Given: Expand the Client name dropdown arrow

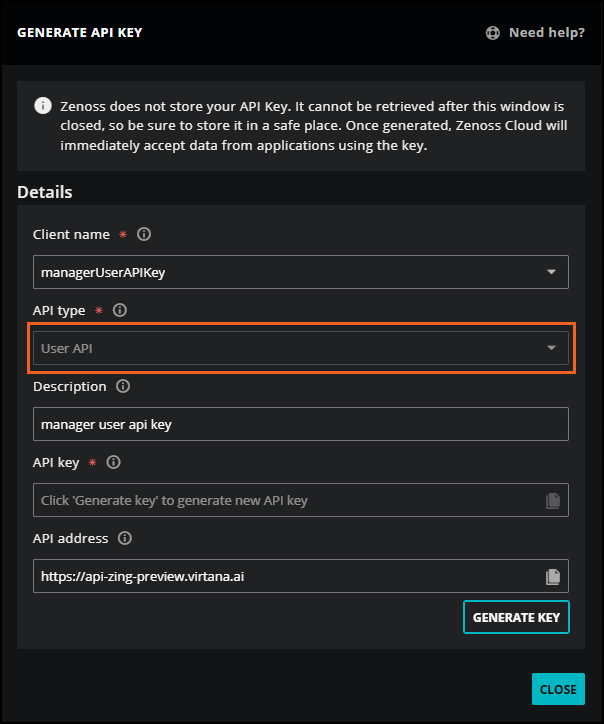Looking at the screenshot, I should tap(551, 272).
